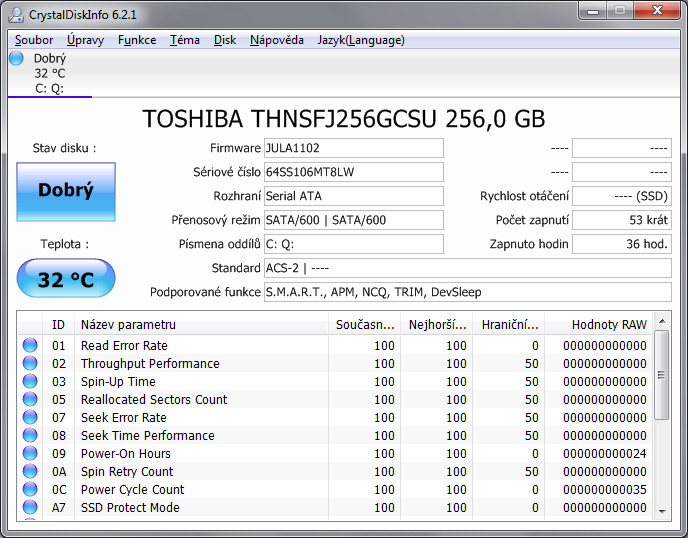The height and width of the screenshot is (538, 688).
Task: Open the Disk menu
Action: coord(225,40)
